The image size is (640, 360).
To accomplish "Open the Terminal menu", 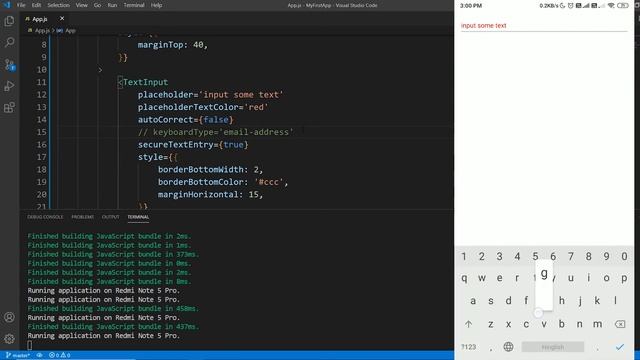I will click(134, 5).
